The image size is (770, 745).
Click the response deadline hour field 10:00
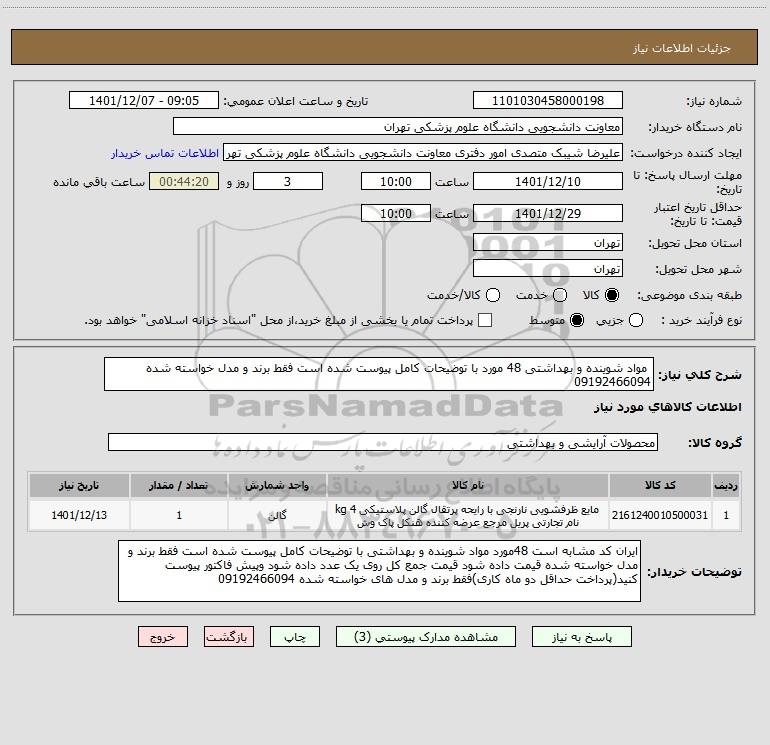[396, 182]
